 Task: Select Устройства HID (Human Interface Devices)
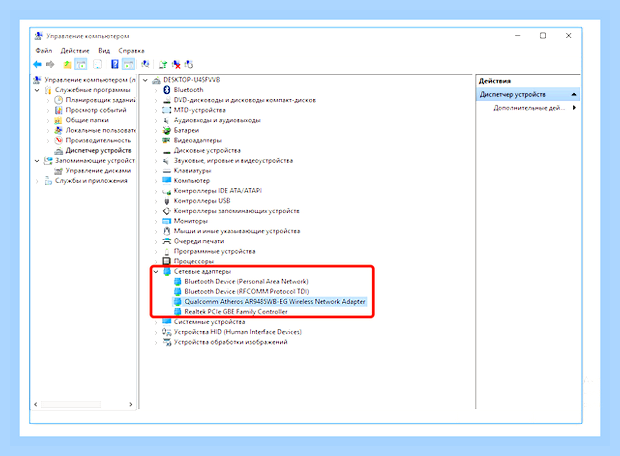click(x=238, y=332)
